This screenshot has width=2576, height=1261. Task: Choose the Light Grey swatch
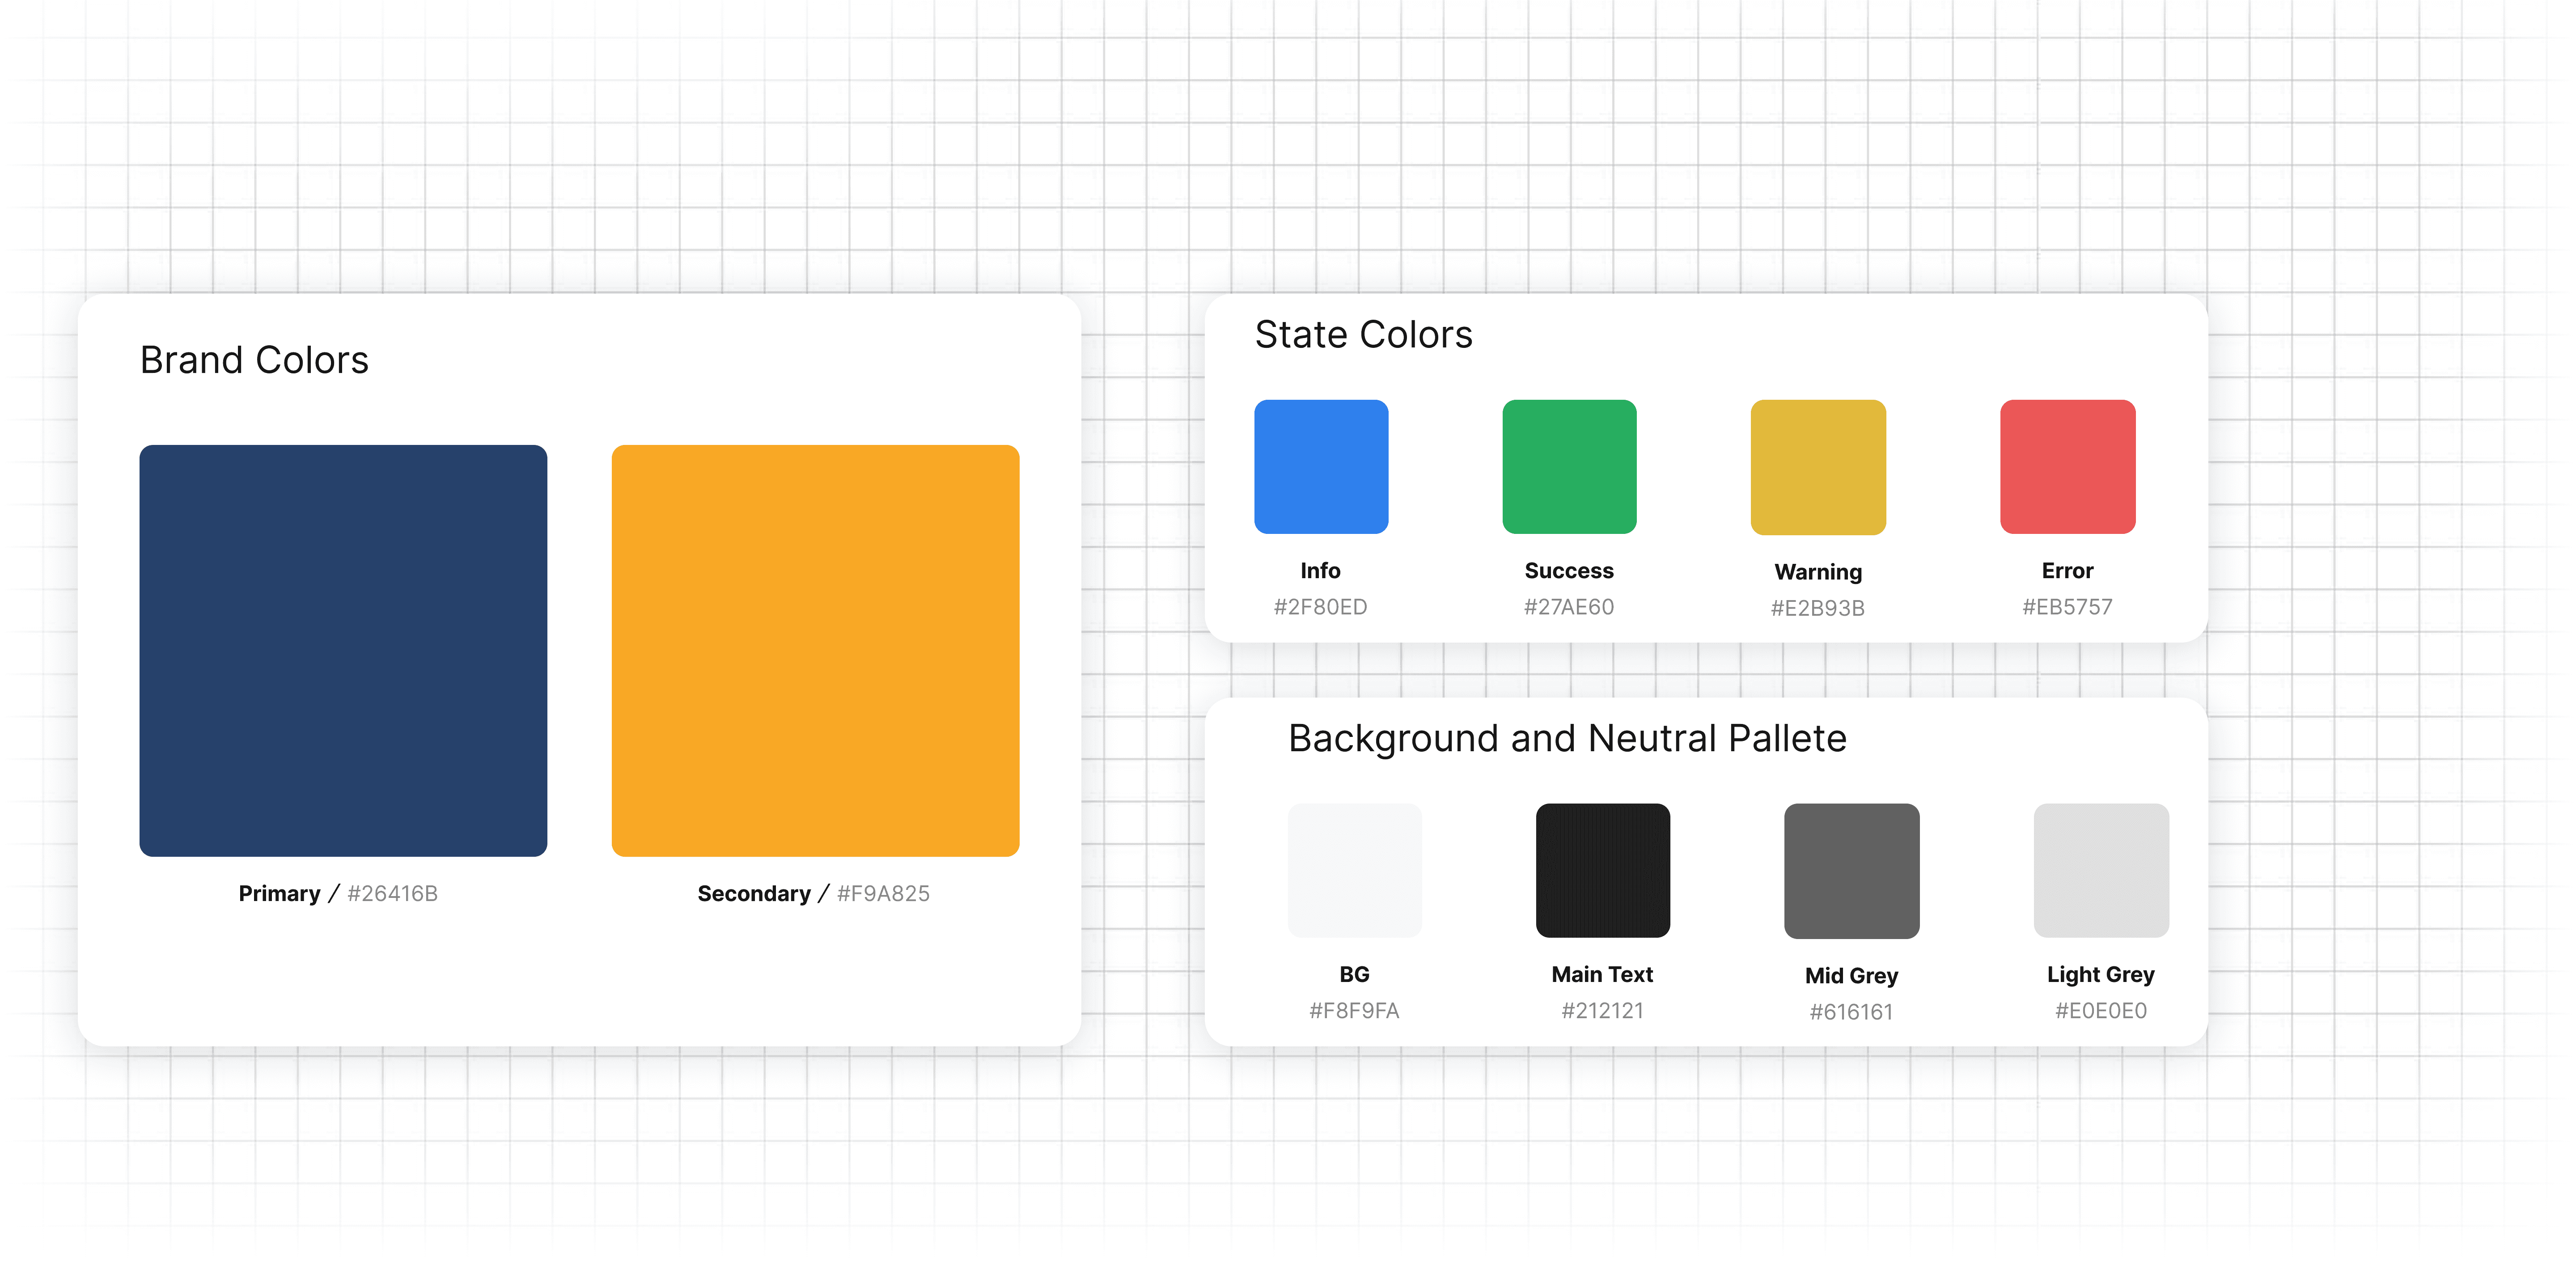coord(2100,870)
